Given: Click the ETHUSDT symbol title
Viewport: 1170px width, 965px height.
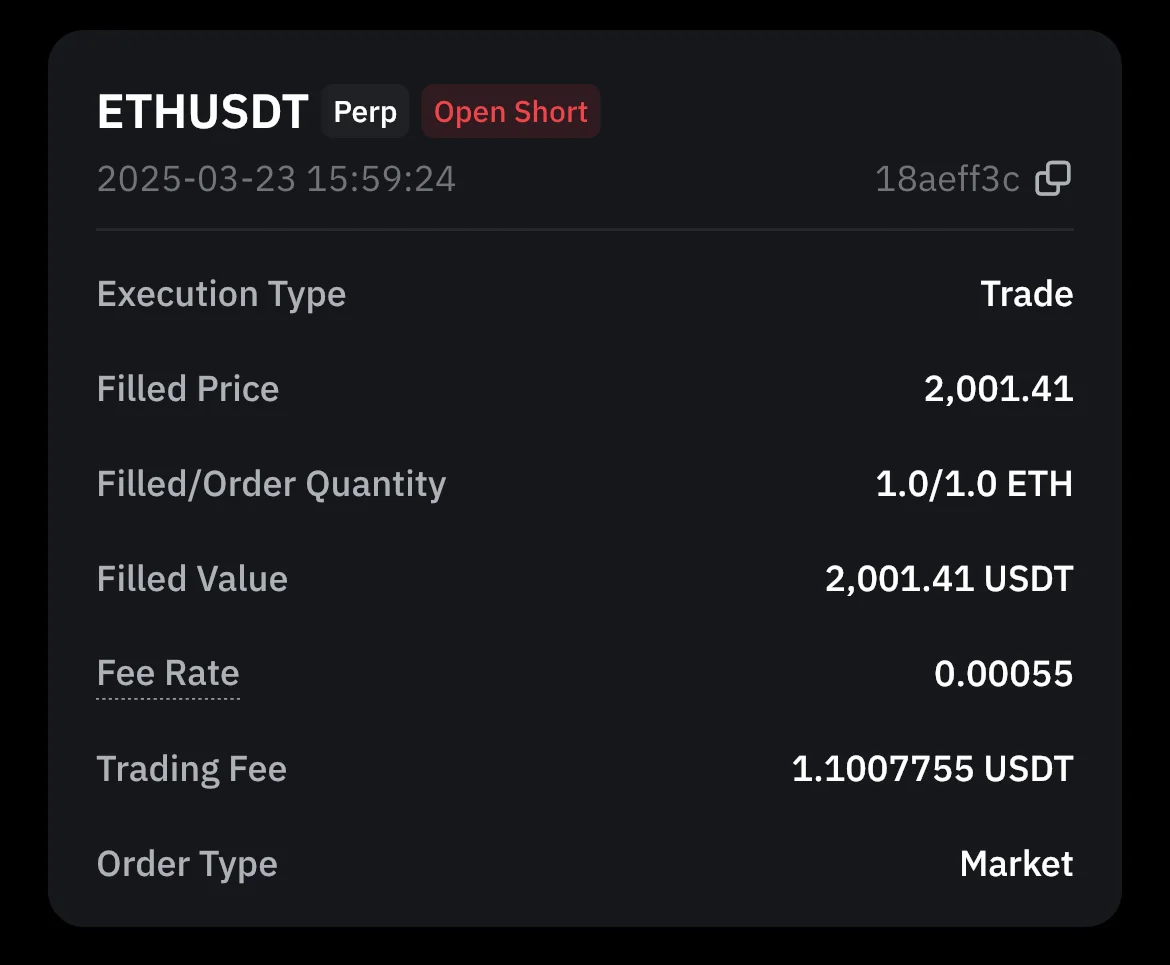Looking at the screenshot, I should [202, 112].
